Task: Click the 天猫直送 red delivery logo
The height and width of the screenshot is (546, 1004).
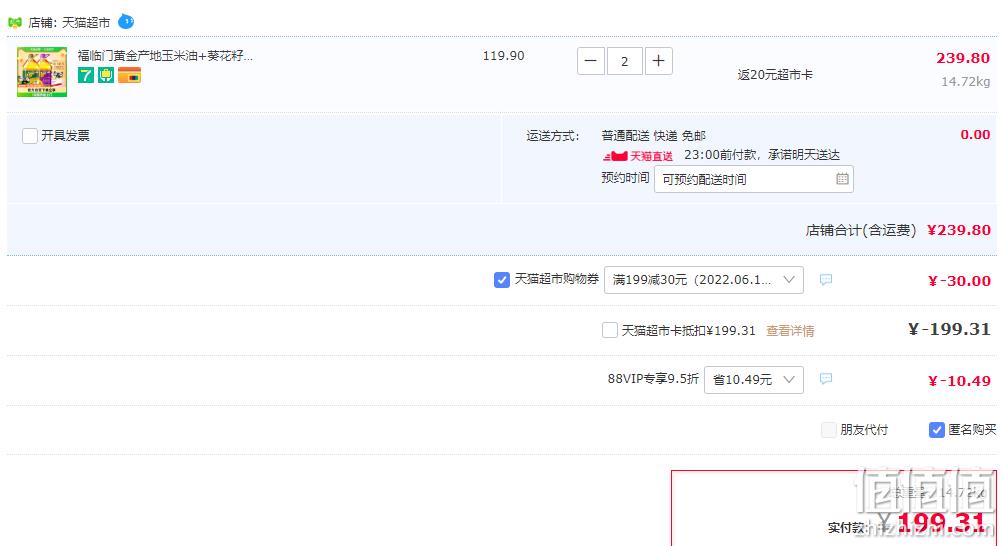Action: (638, 156)
